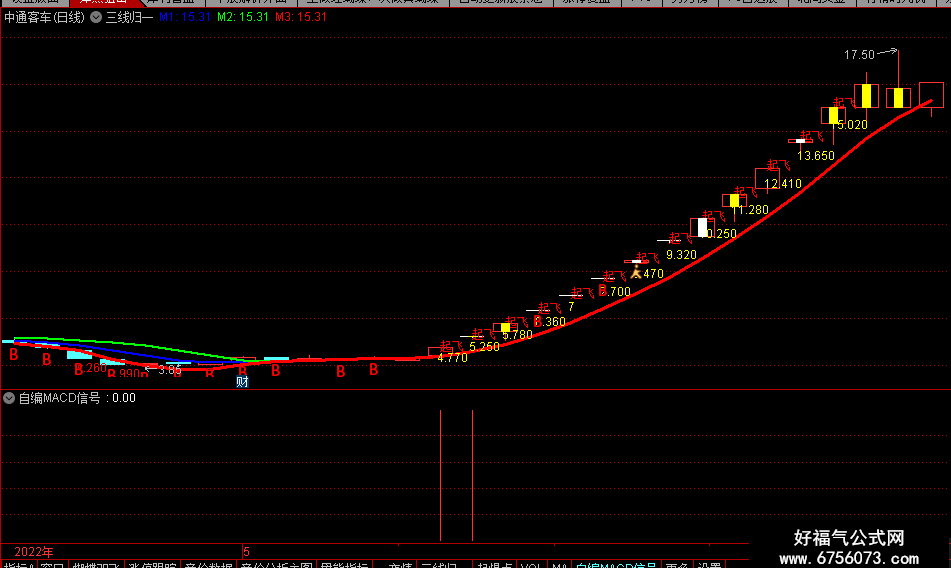The image size is (951, 568).
Task: Open the 三线归一 indicator settings circle icon
Action: (96, 17)
